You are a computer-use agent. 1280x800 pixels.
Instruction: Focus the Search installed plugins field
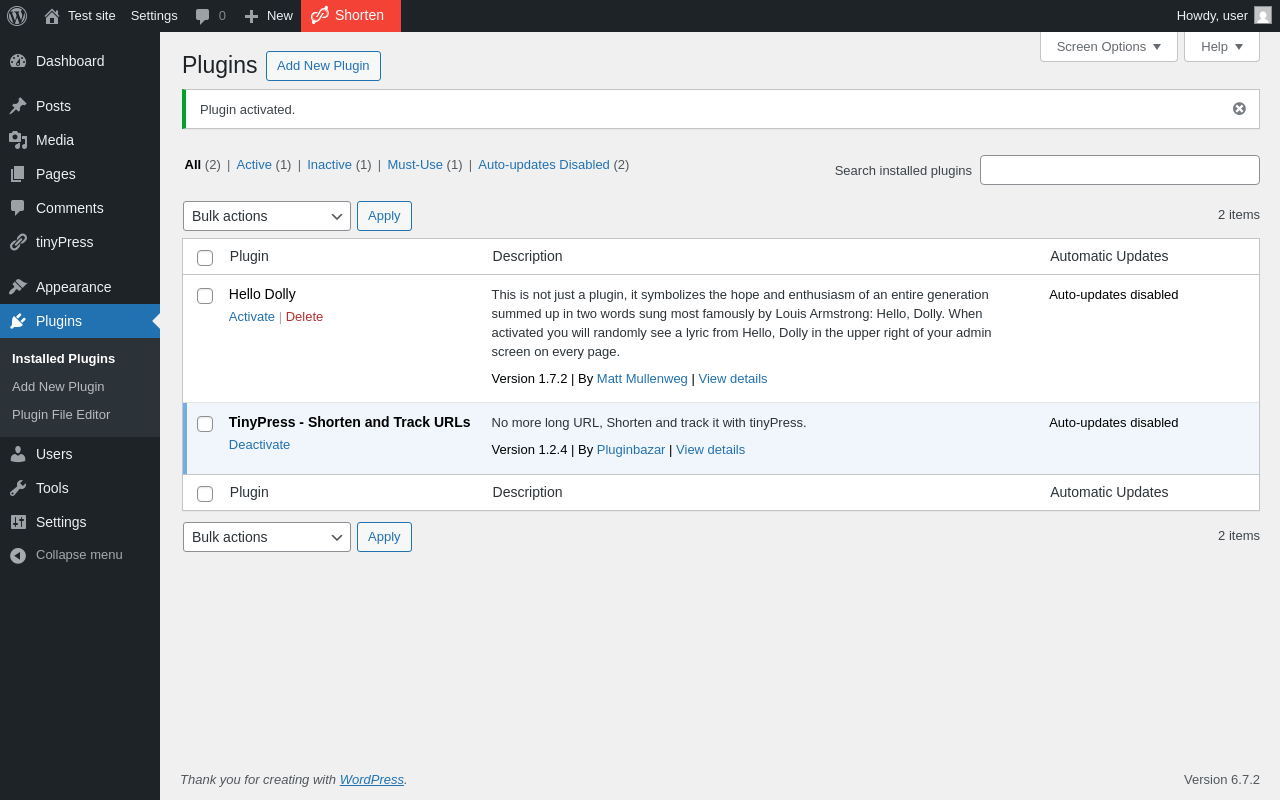(x=1119, y=170)
